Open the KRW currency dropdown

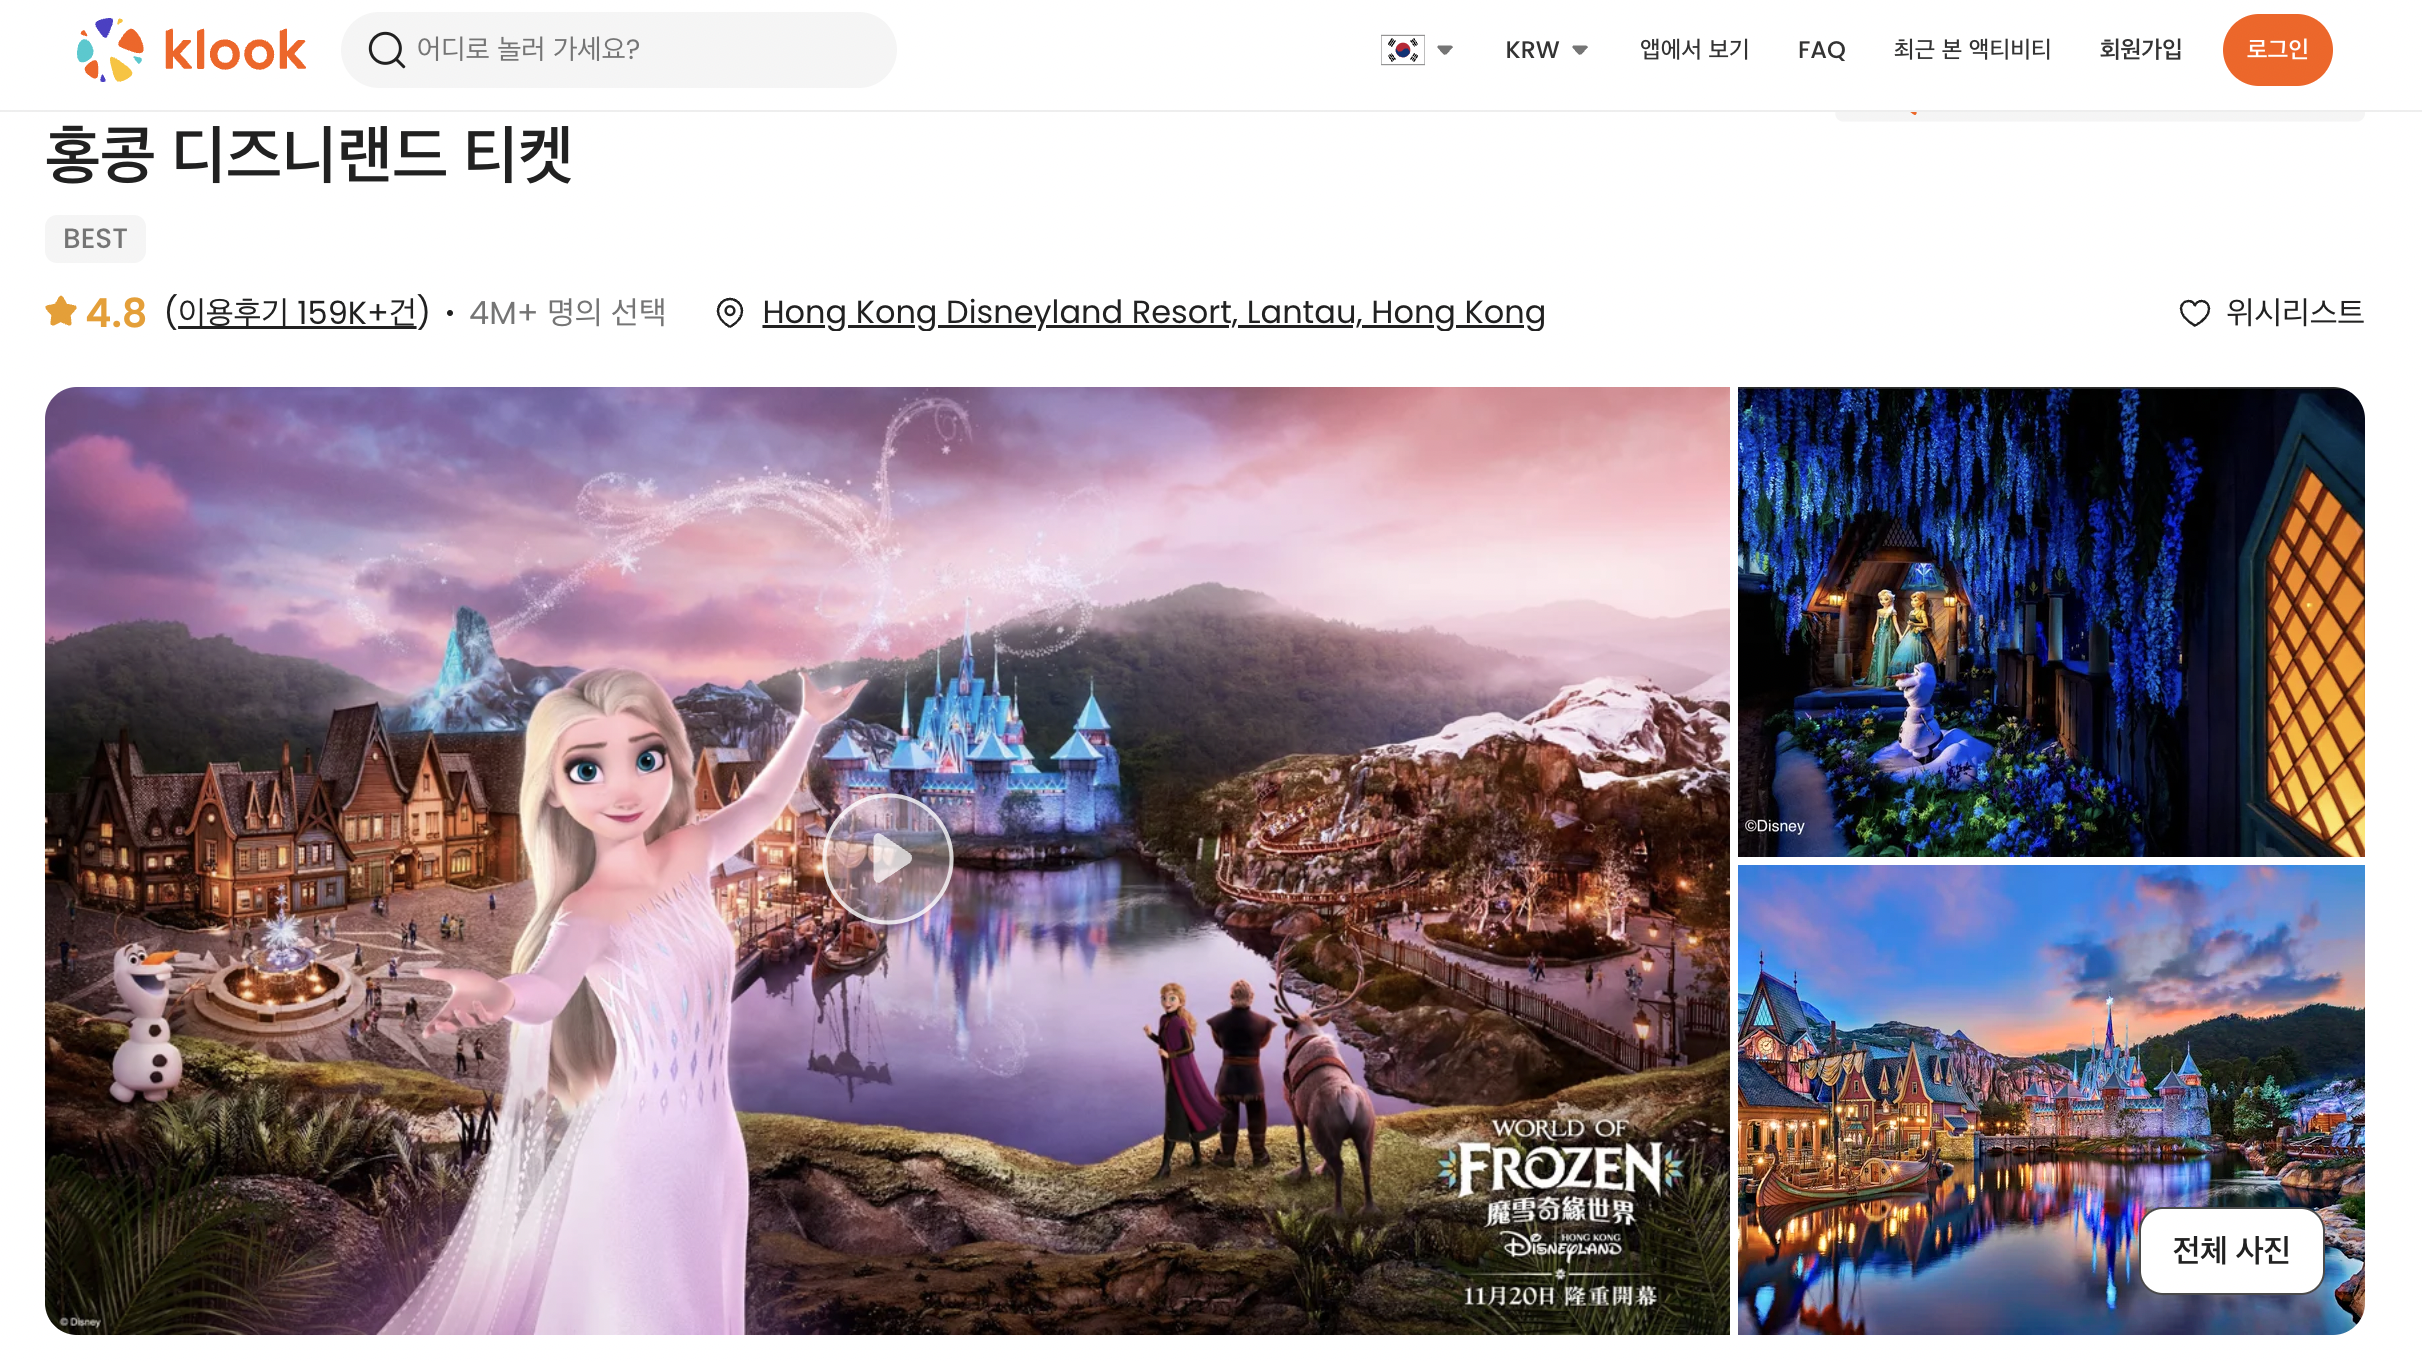click(1546, 49)
